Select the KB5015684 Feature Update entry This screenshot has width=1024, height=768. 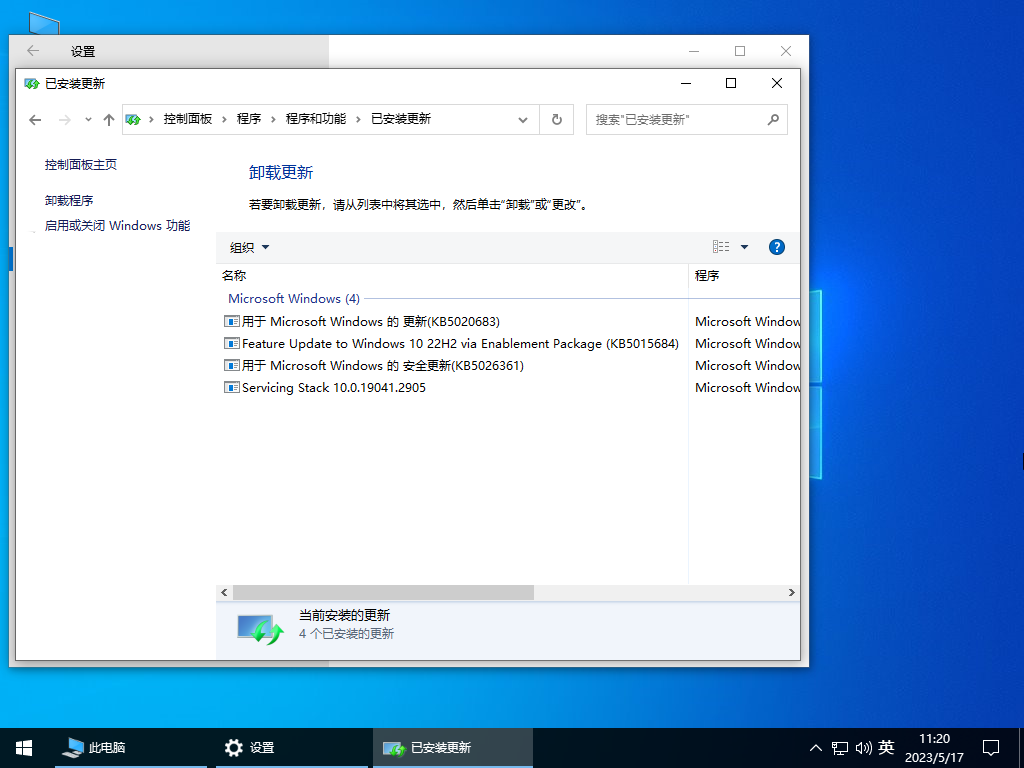click(450, 343)
